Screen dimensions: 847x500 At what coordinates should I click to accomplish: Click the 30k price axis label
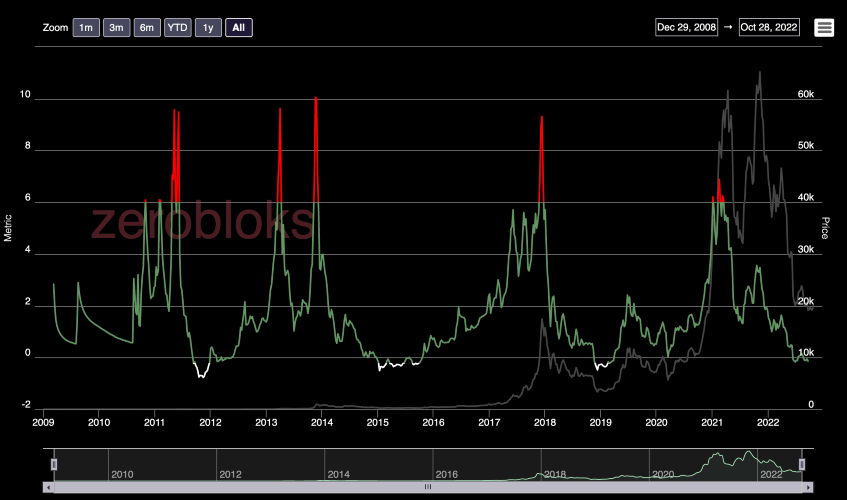tap(805, 249)
